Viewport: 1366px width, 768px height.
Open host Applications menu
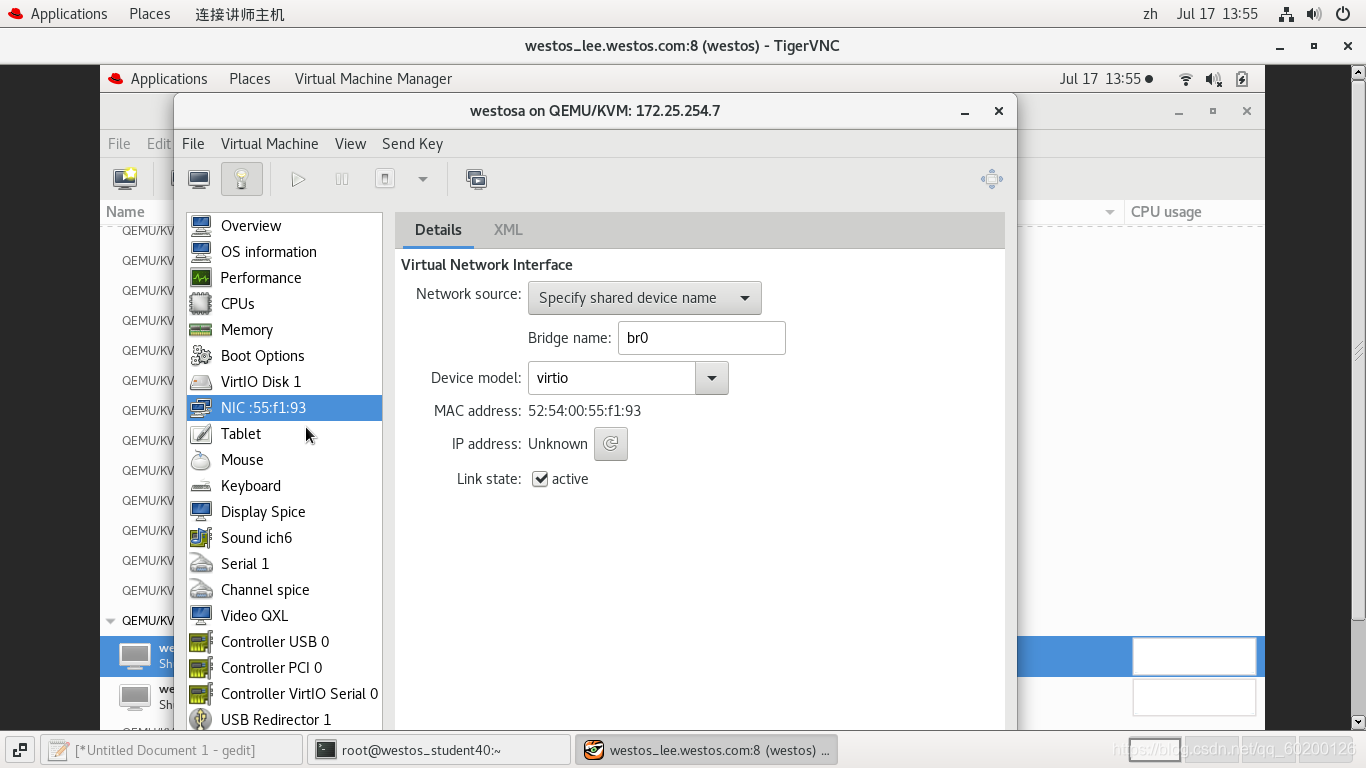[x=57, y=14]
